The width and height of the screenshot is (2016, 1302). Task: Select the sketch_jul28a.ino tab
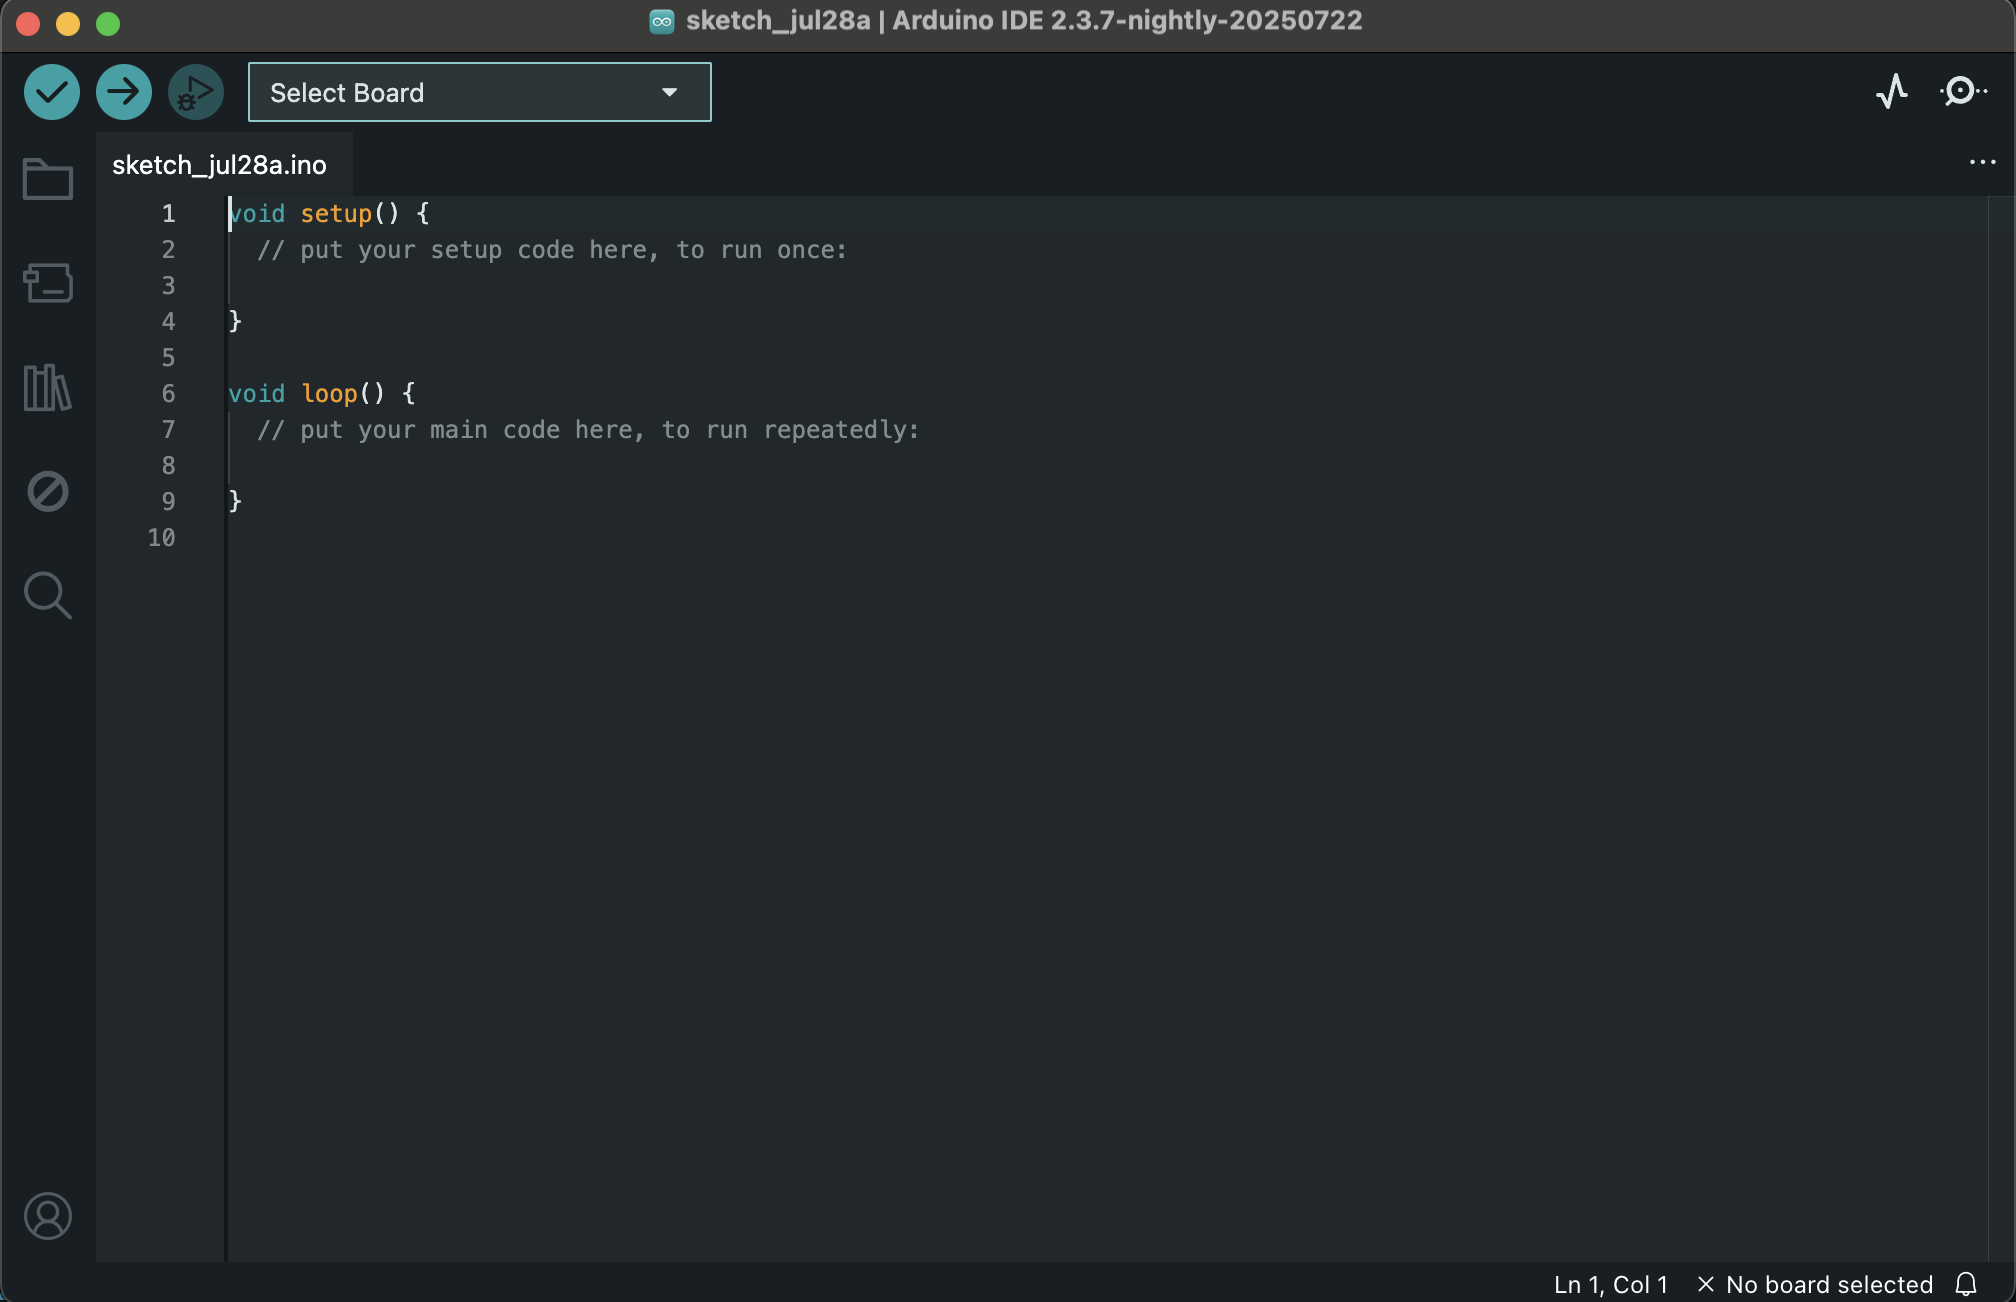220,164
